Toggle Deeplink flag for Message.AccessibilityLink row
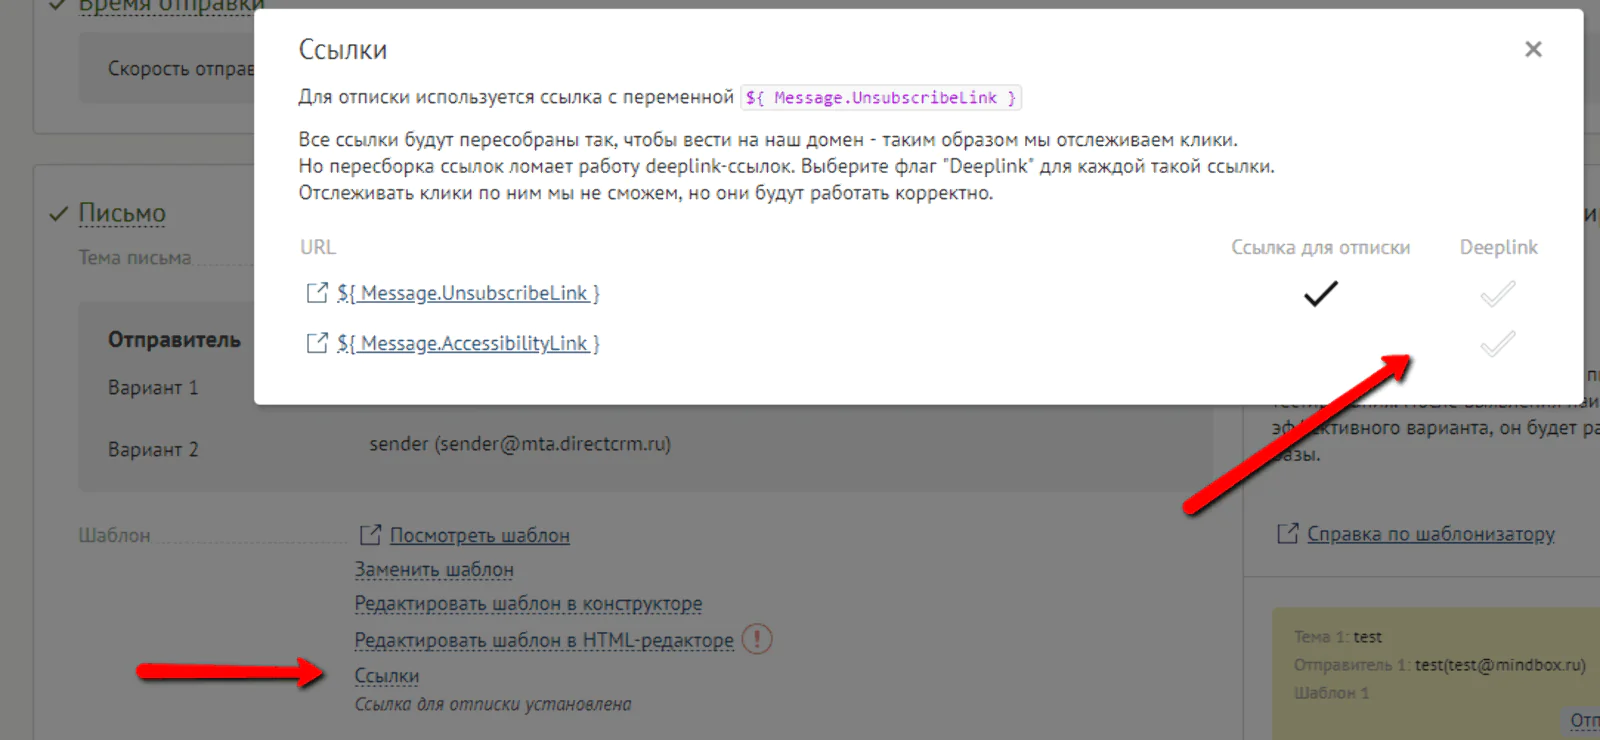1600x740 pixels. tap(1498, 343)
